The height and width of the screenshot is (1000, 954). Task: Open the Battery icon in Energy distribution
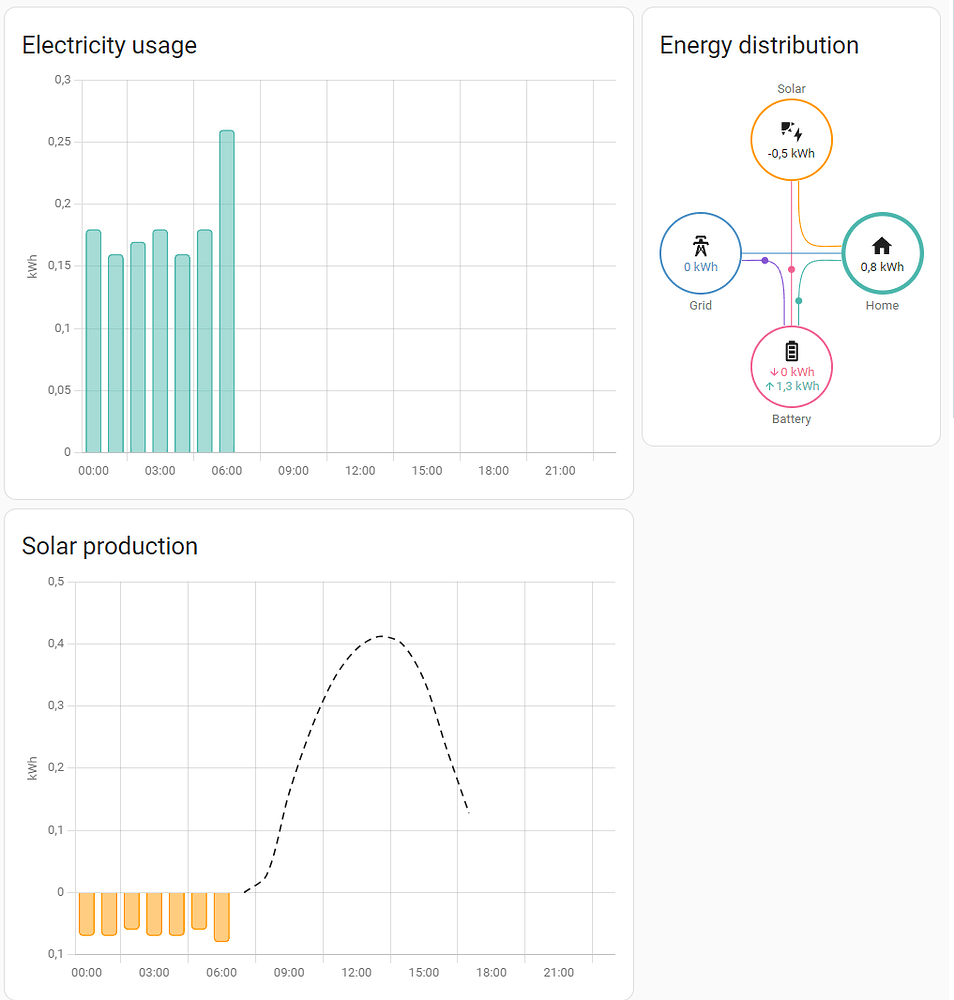[791, 350]
